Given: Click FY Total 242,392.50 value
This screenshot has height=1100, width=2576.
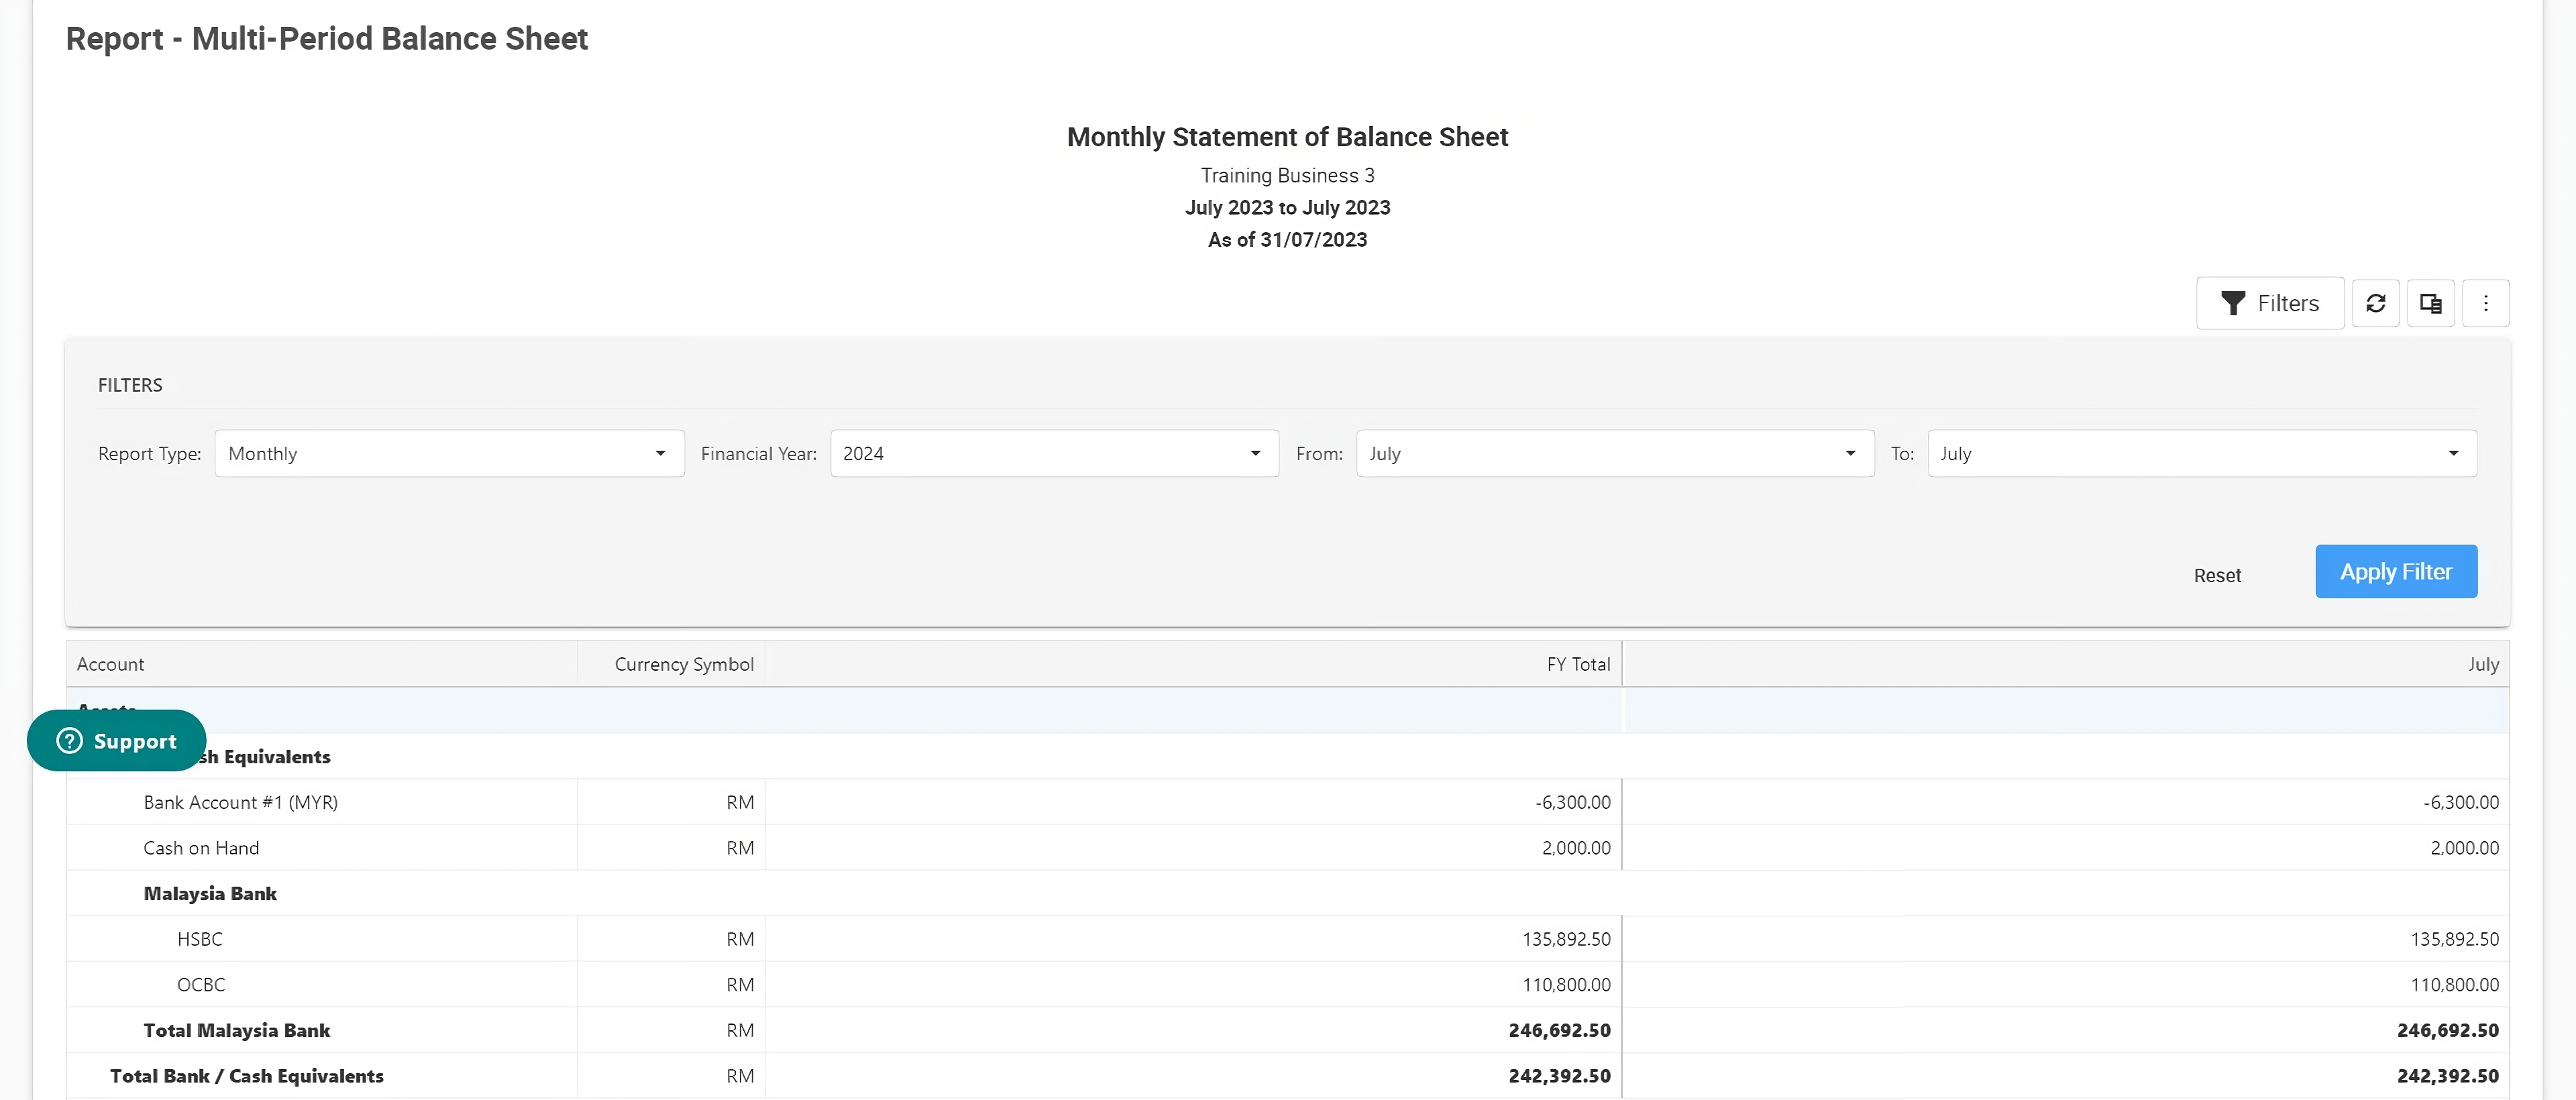Looking at the screenshot, I should [1559, 1077].
